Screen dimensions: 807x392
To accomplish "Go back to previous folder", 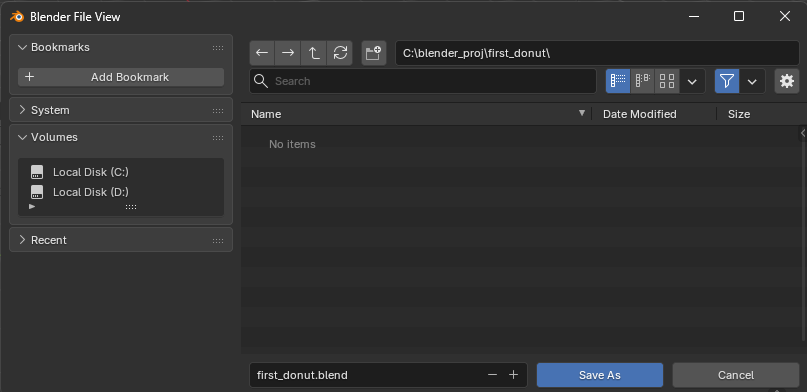I will (262, 53).
